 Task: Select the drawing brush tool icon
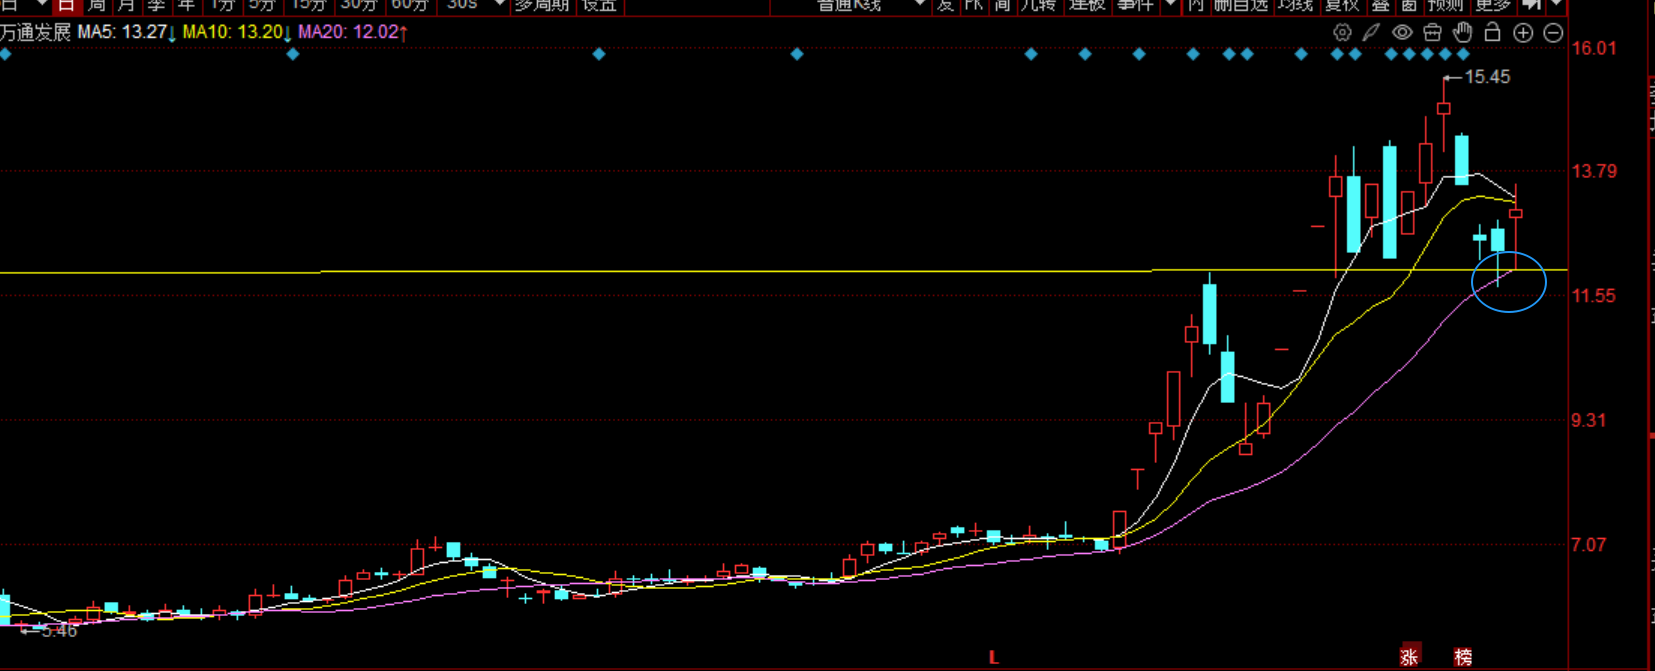[x=1372, y=33]
